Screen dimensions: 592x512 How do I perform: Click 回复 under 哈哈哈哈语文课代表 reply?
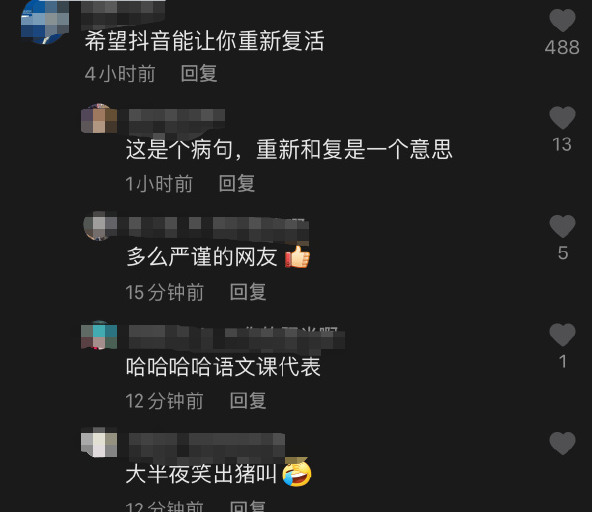[x=248, y=401]
